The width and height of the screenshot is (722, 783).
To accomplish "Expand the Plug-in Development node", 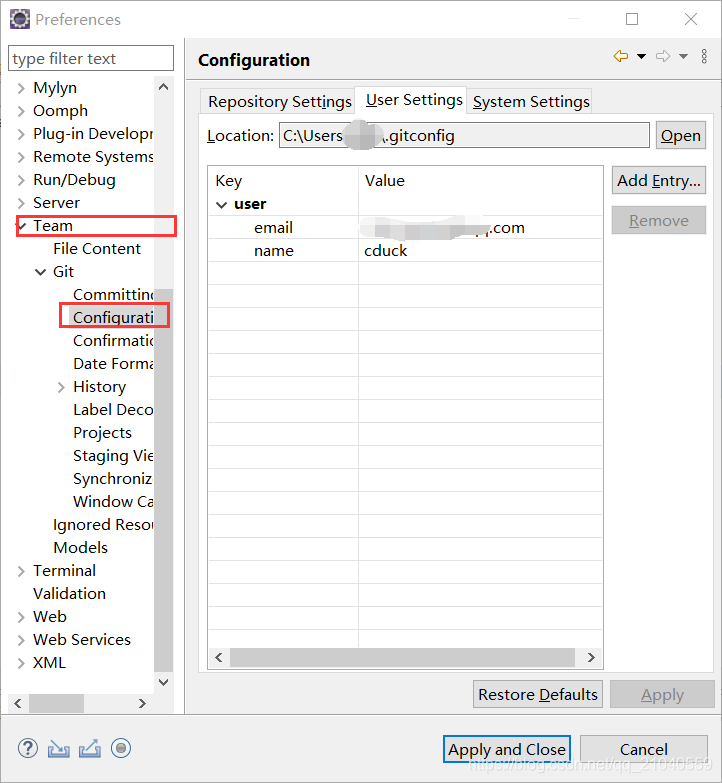I will click(x=21, y=134).
